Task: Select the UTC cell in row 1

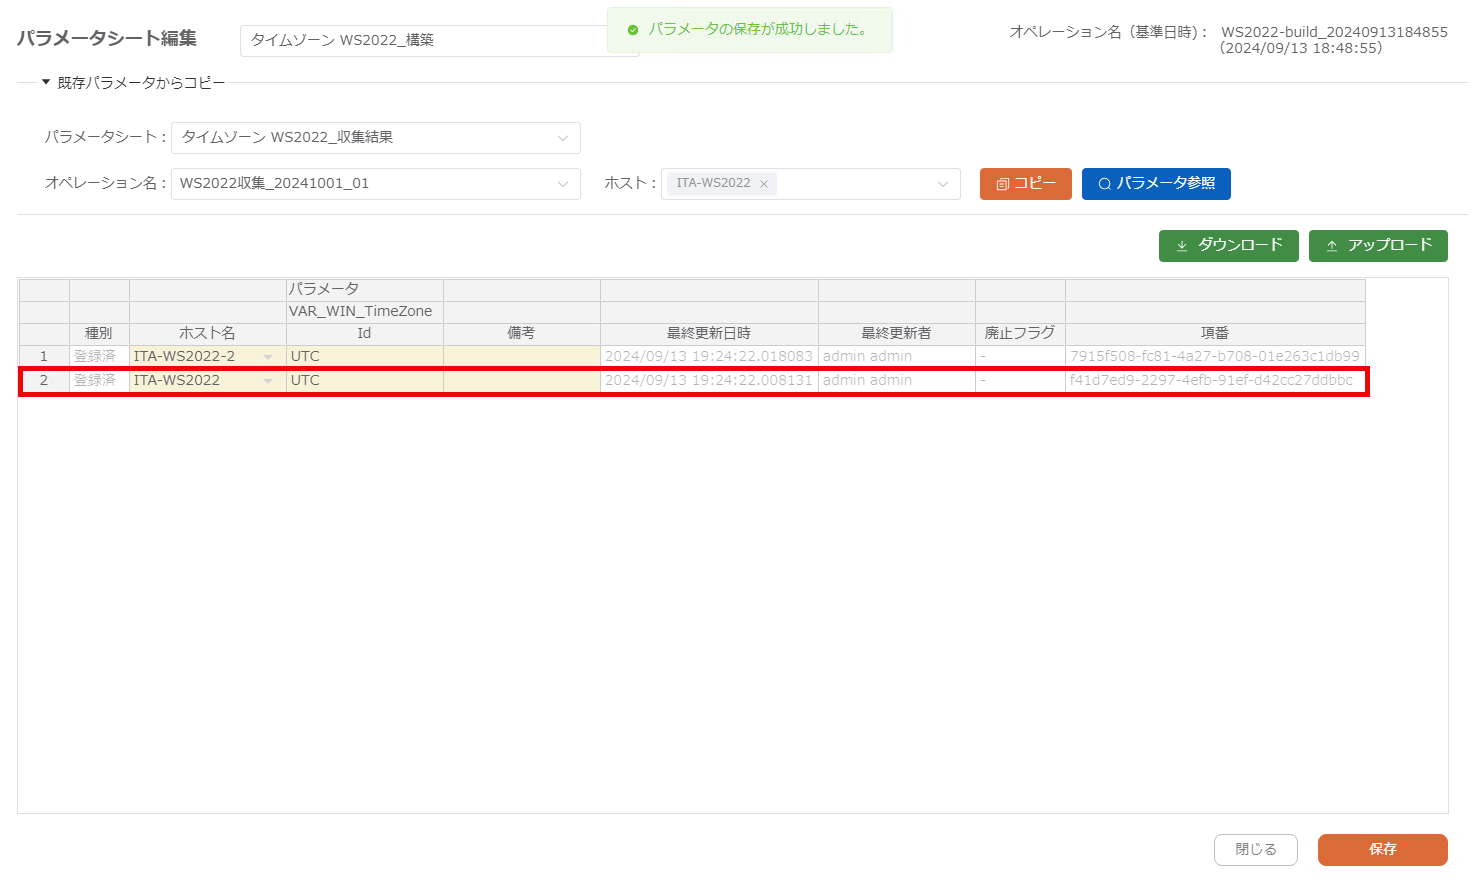Action: [x=364, y=356]
